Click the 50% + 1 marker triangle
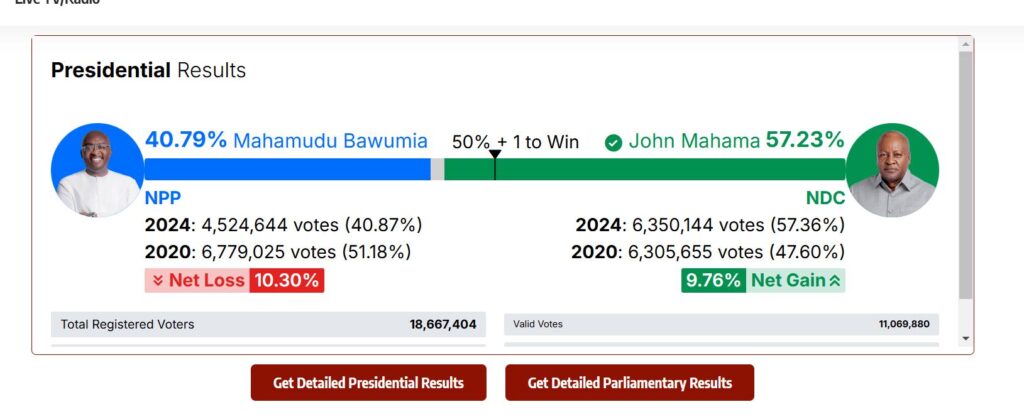The height and width of the screenshot is (419, 1024). coord(495,155)
